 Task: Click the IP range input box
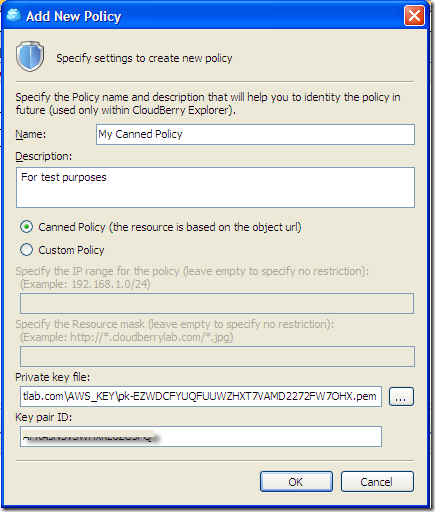(x=217, y=303)
